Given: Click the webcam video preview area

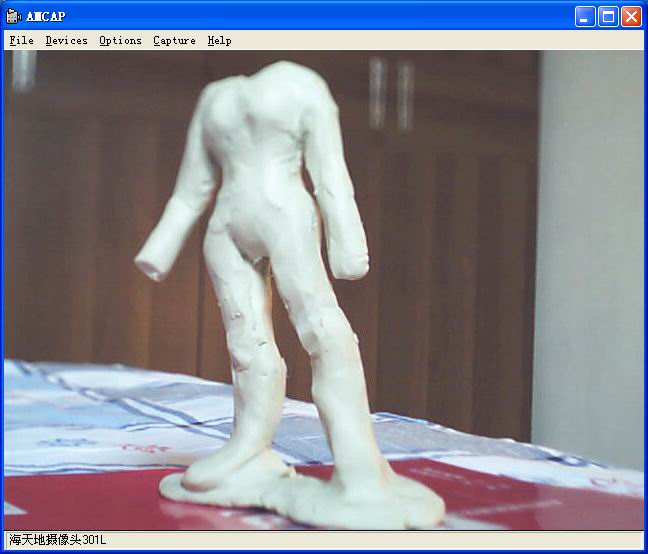Looking at the screenshot, I should [324, 290].
